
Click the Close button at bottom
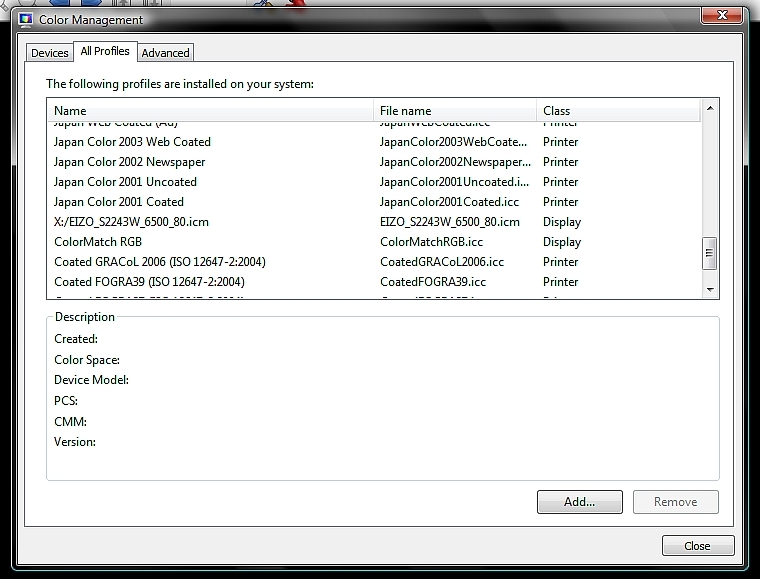point(697,546)
